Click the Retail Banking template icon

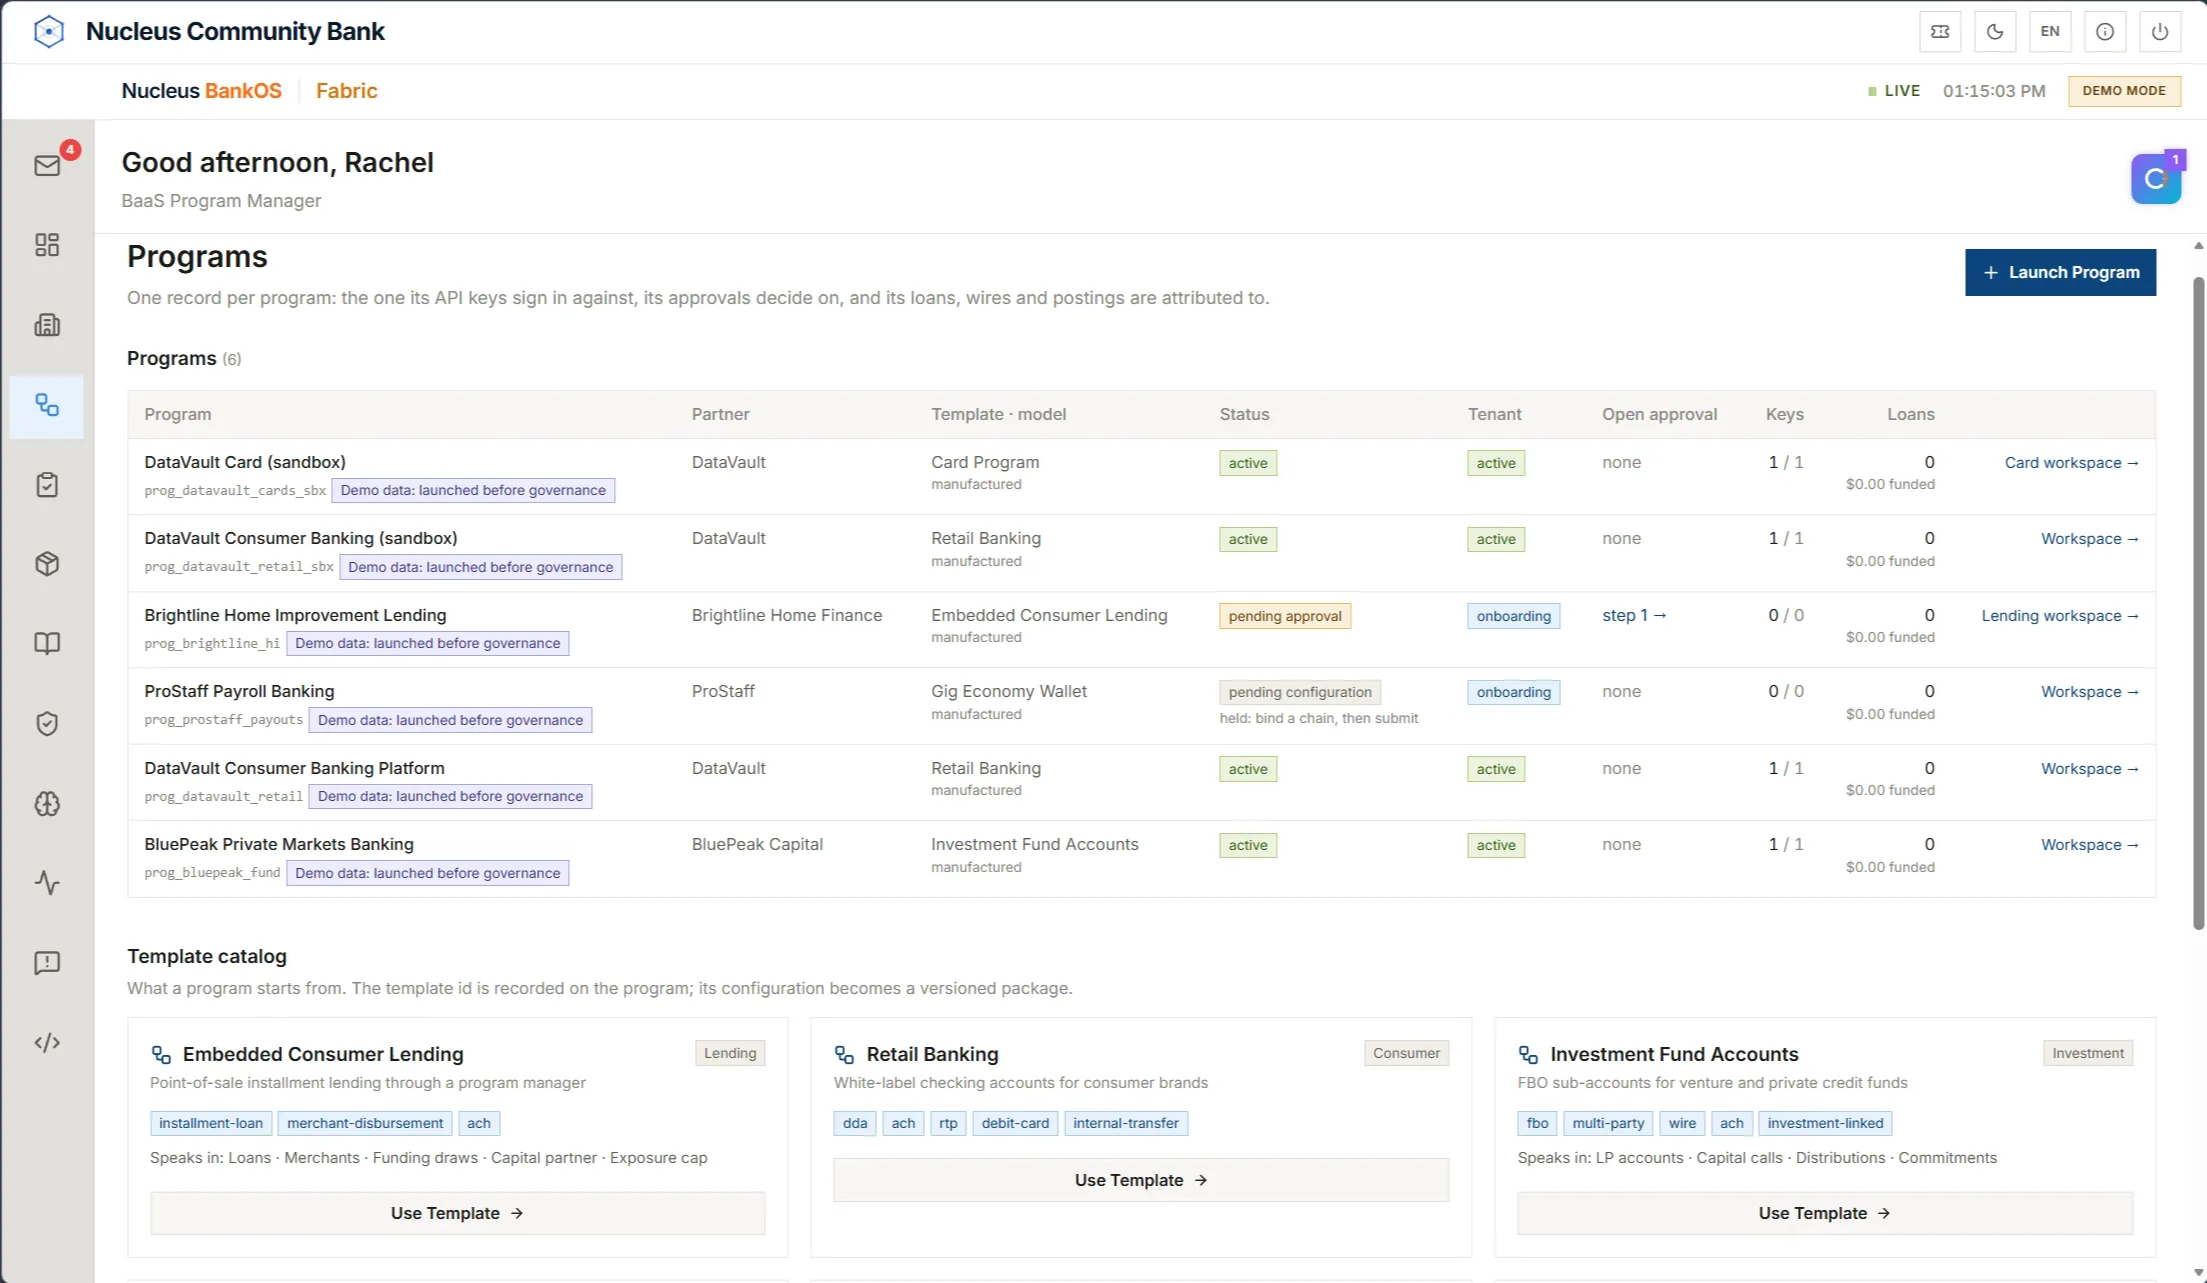844,1054
